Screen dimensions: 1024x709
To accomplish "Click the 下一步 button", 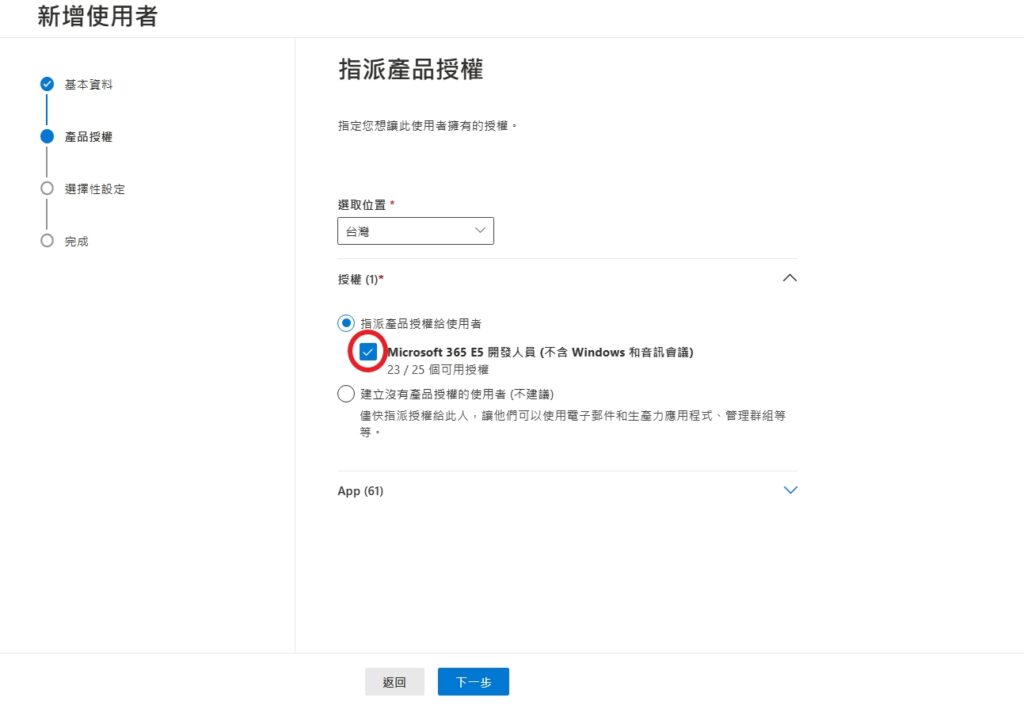I will coord(473,682).
